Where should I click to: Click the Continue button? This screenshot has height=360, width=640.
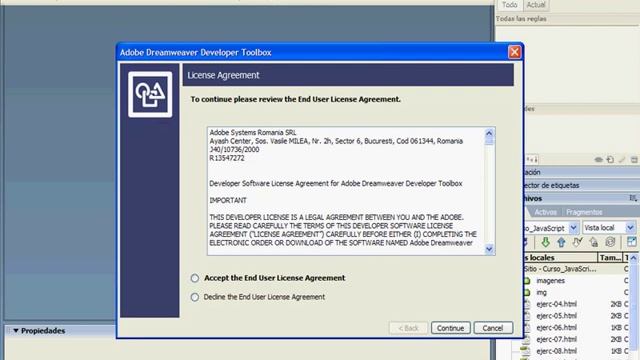pos(451,328)
